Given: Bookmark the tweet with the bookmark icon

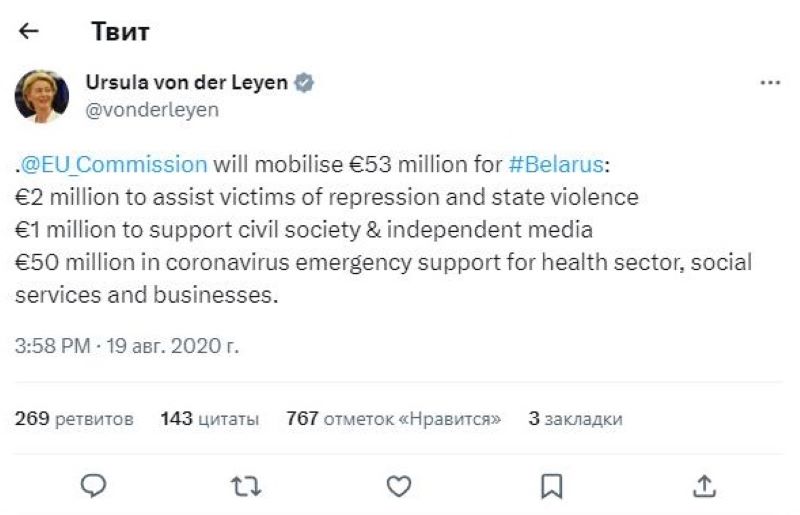Looking at the screenshot, I should (x=552, y=486).
